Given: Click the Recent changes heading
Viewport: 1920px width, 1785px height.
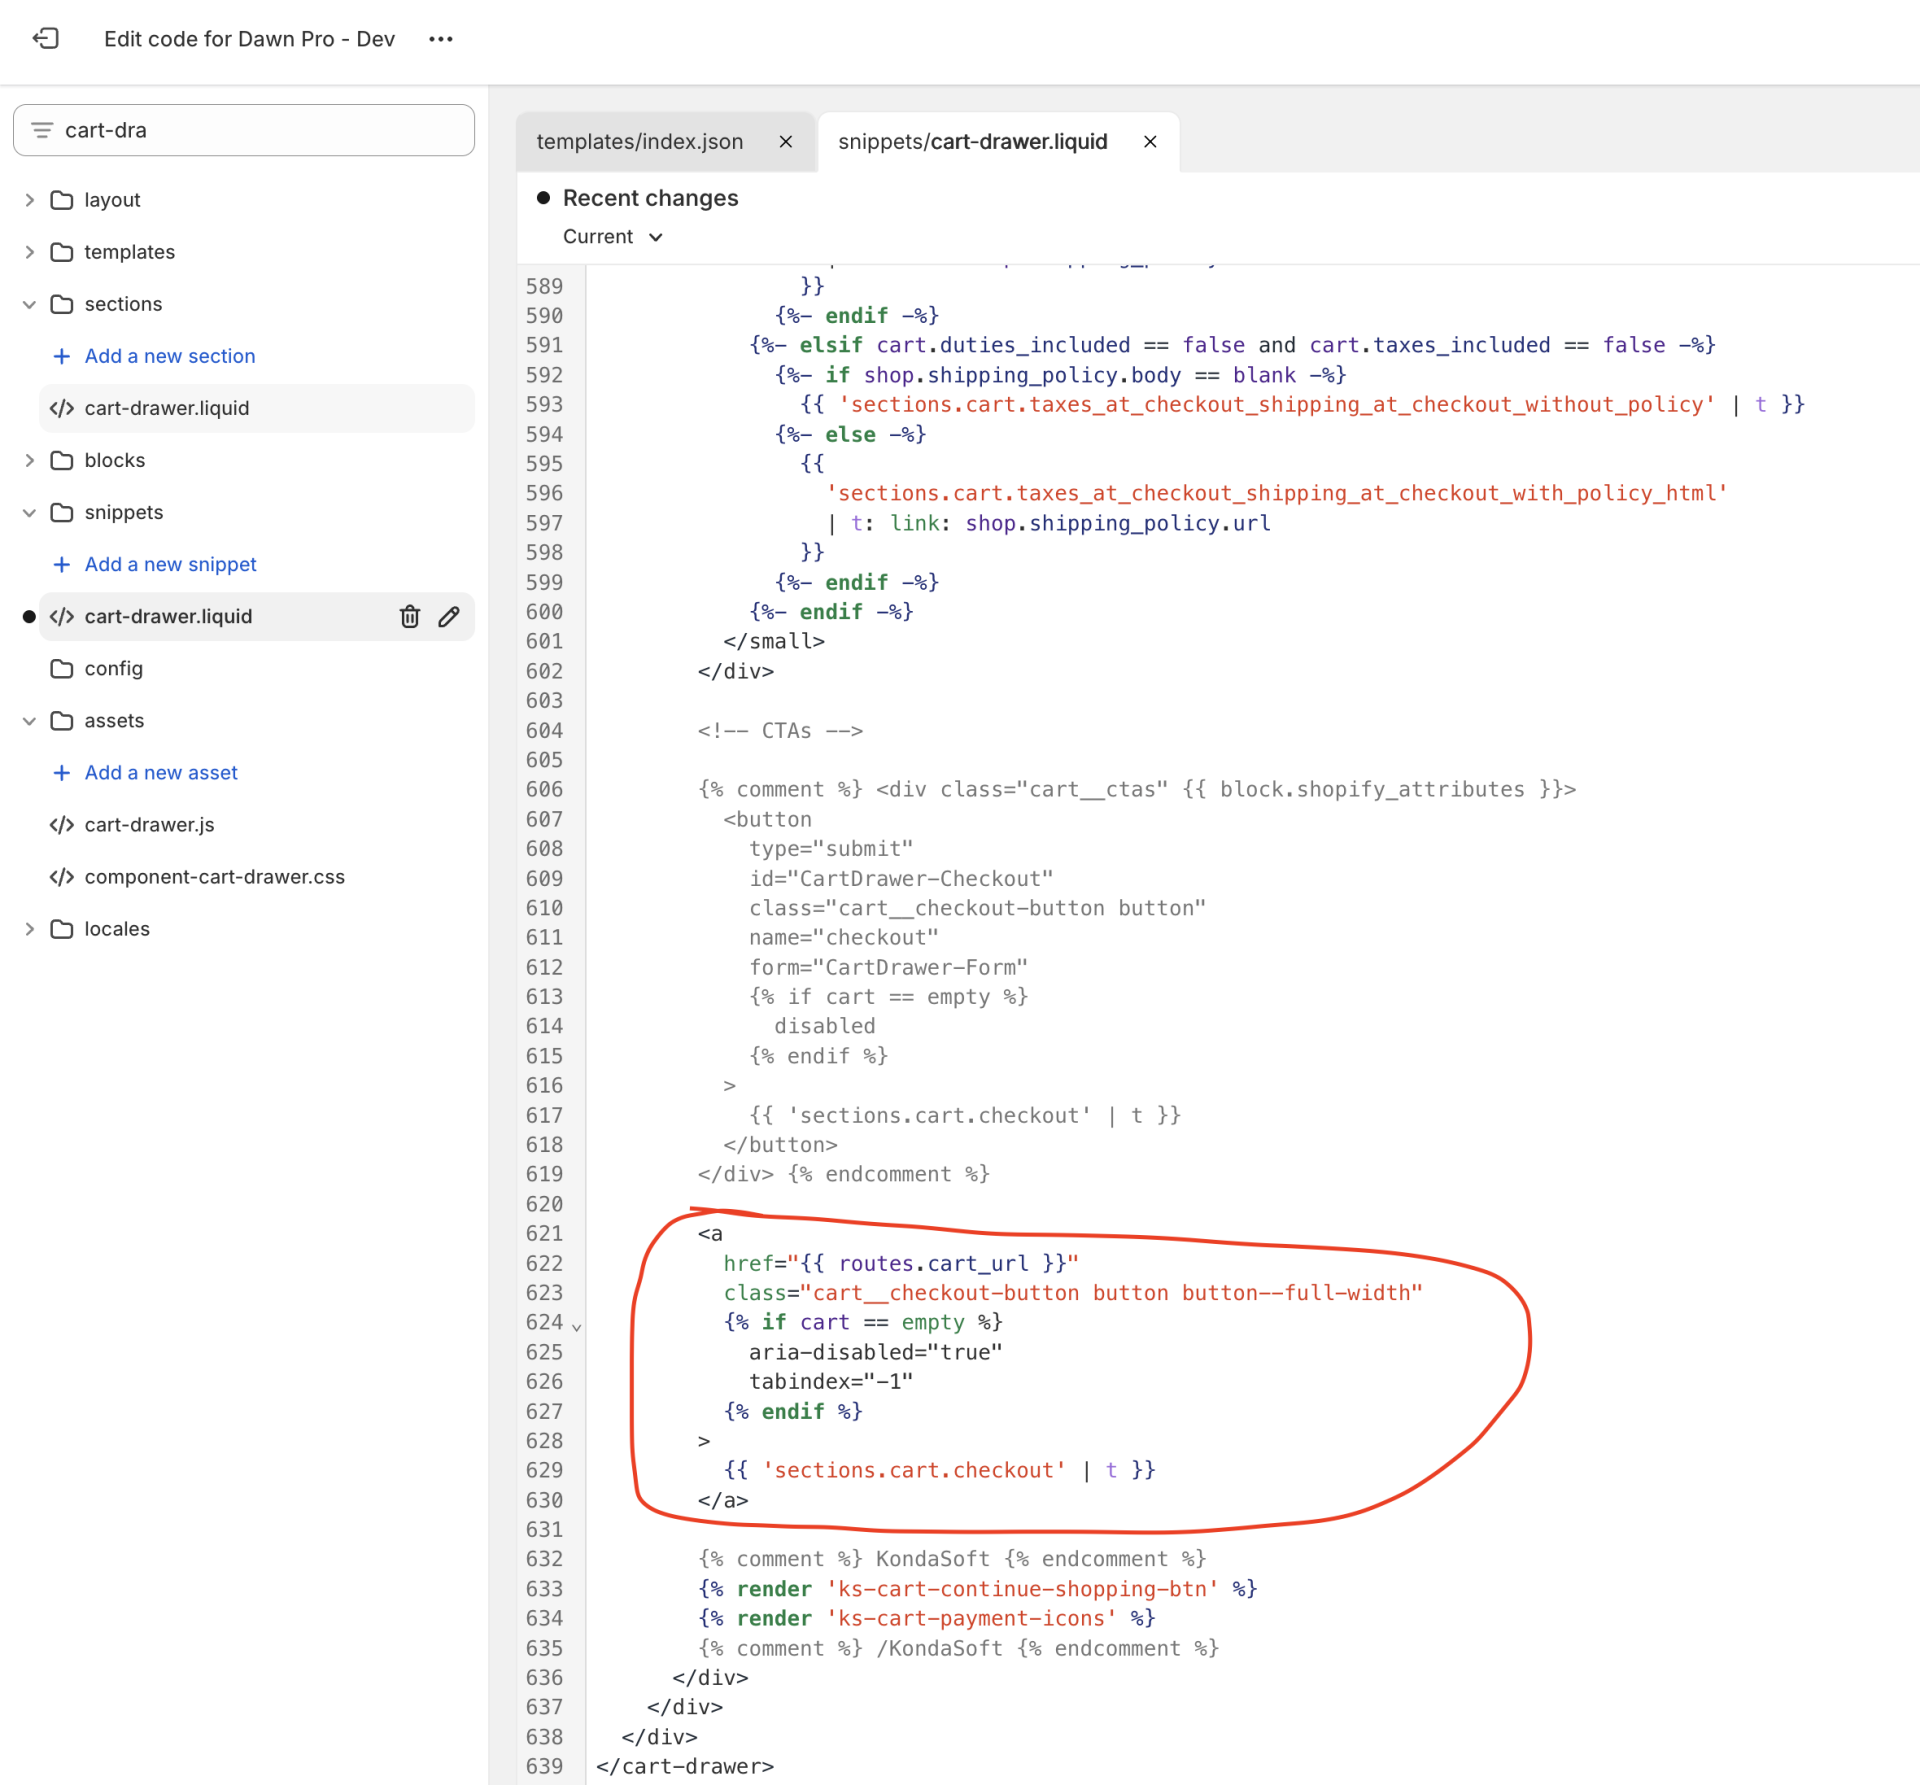Looking at the screenshot, I should click(650, 198).
